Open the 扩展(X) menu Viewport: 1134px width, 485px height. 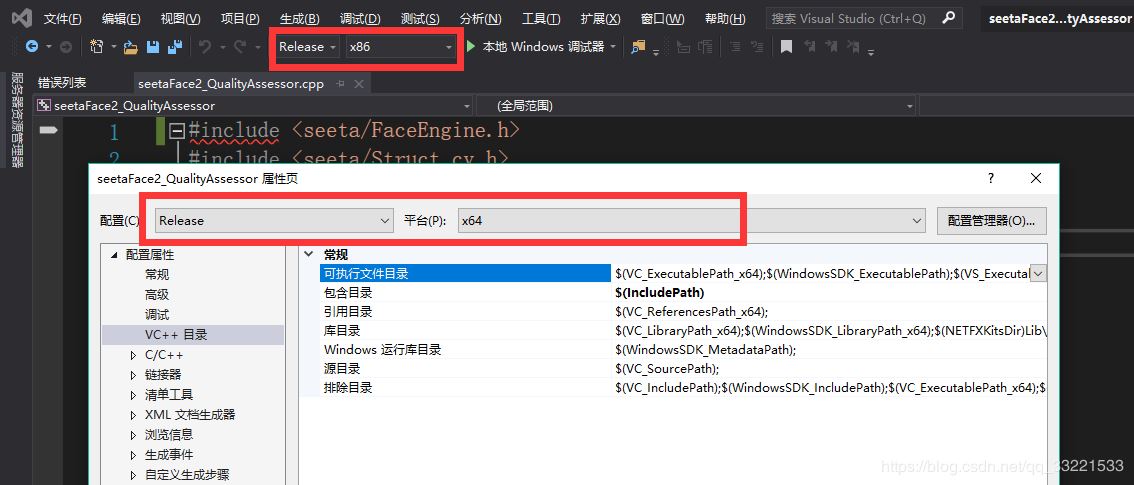pos(600,18)
